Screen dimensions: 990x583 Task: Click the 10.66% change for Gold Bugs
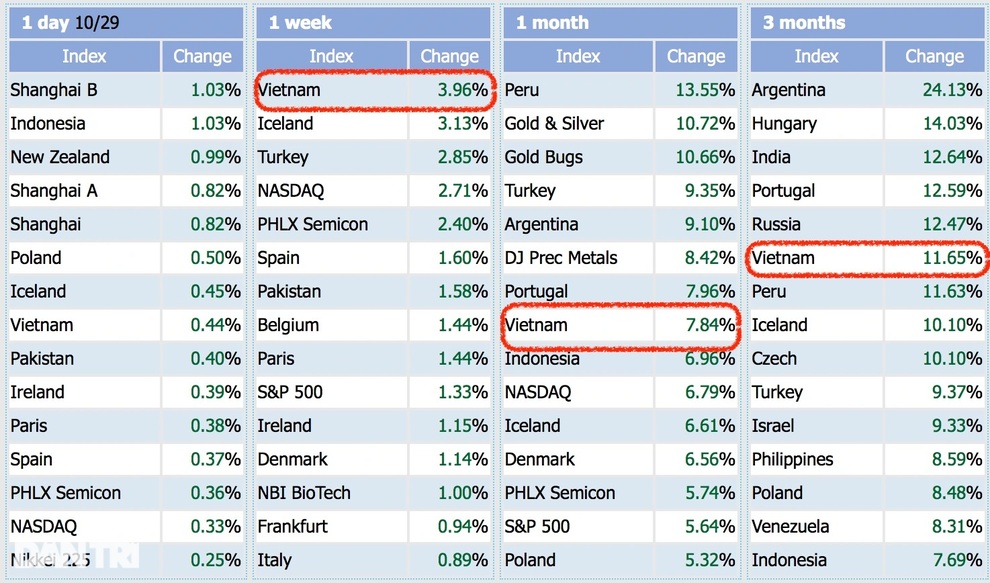point(705,157)
